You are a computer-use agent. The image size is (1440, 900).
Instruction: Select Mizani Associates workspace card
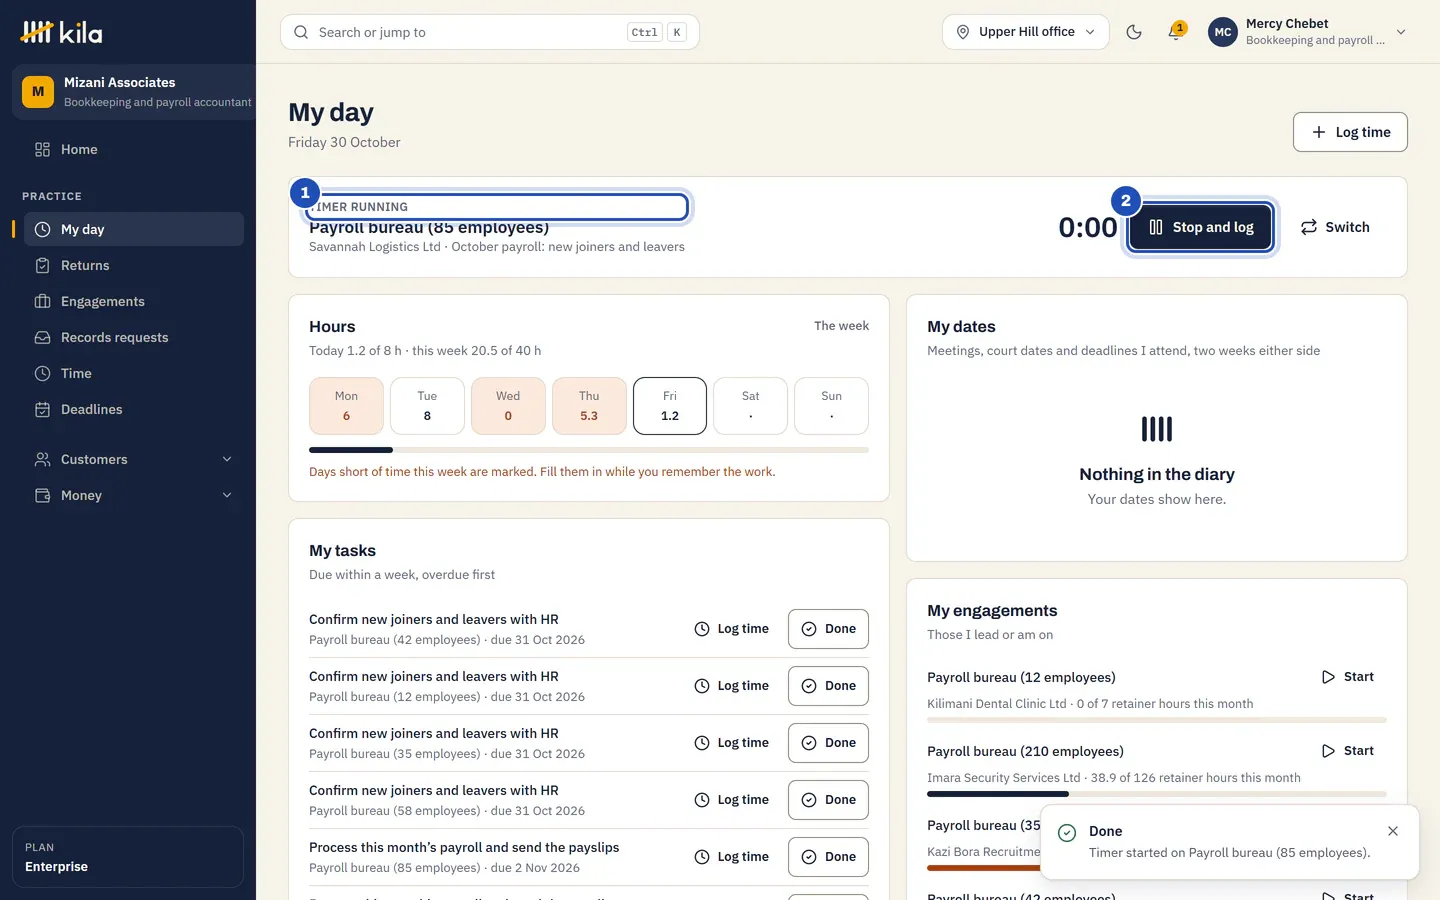134,92
